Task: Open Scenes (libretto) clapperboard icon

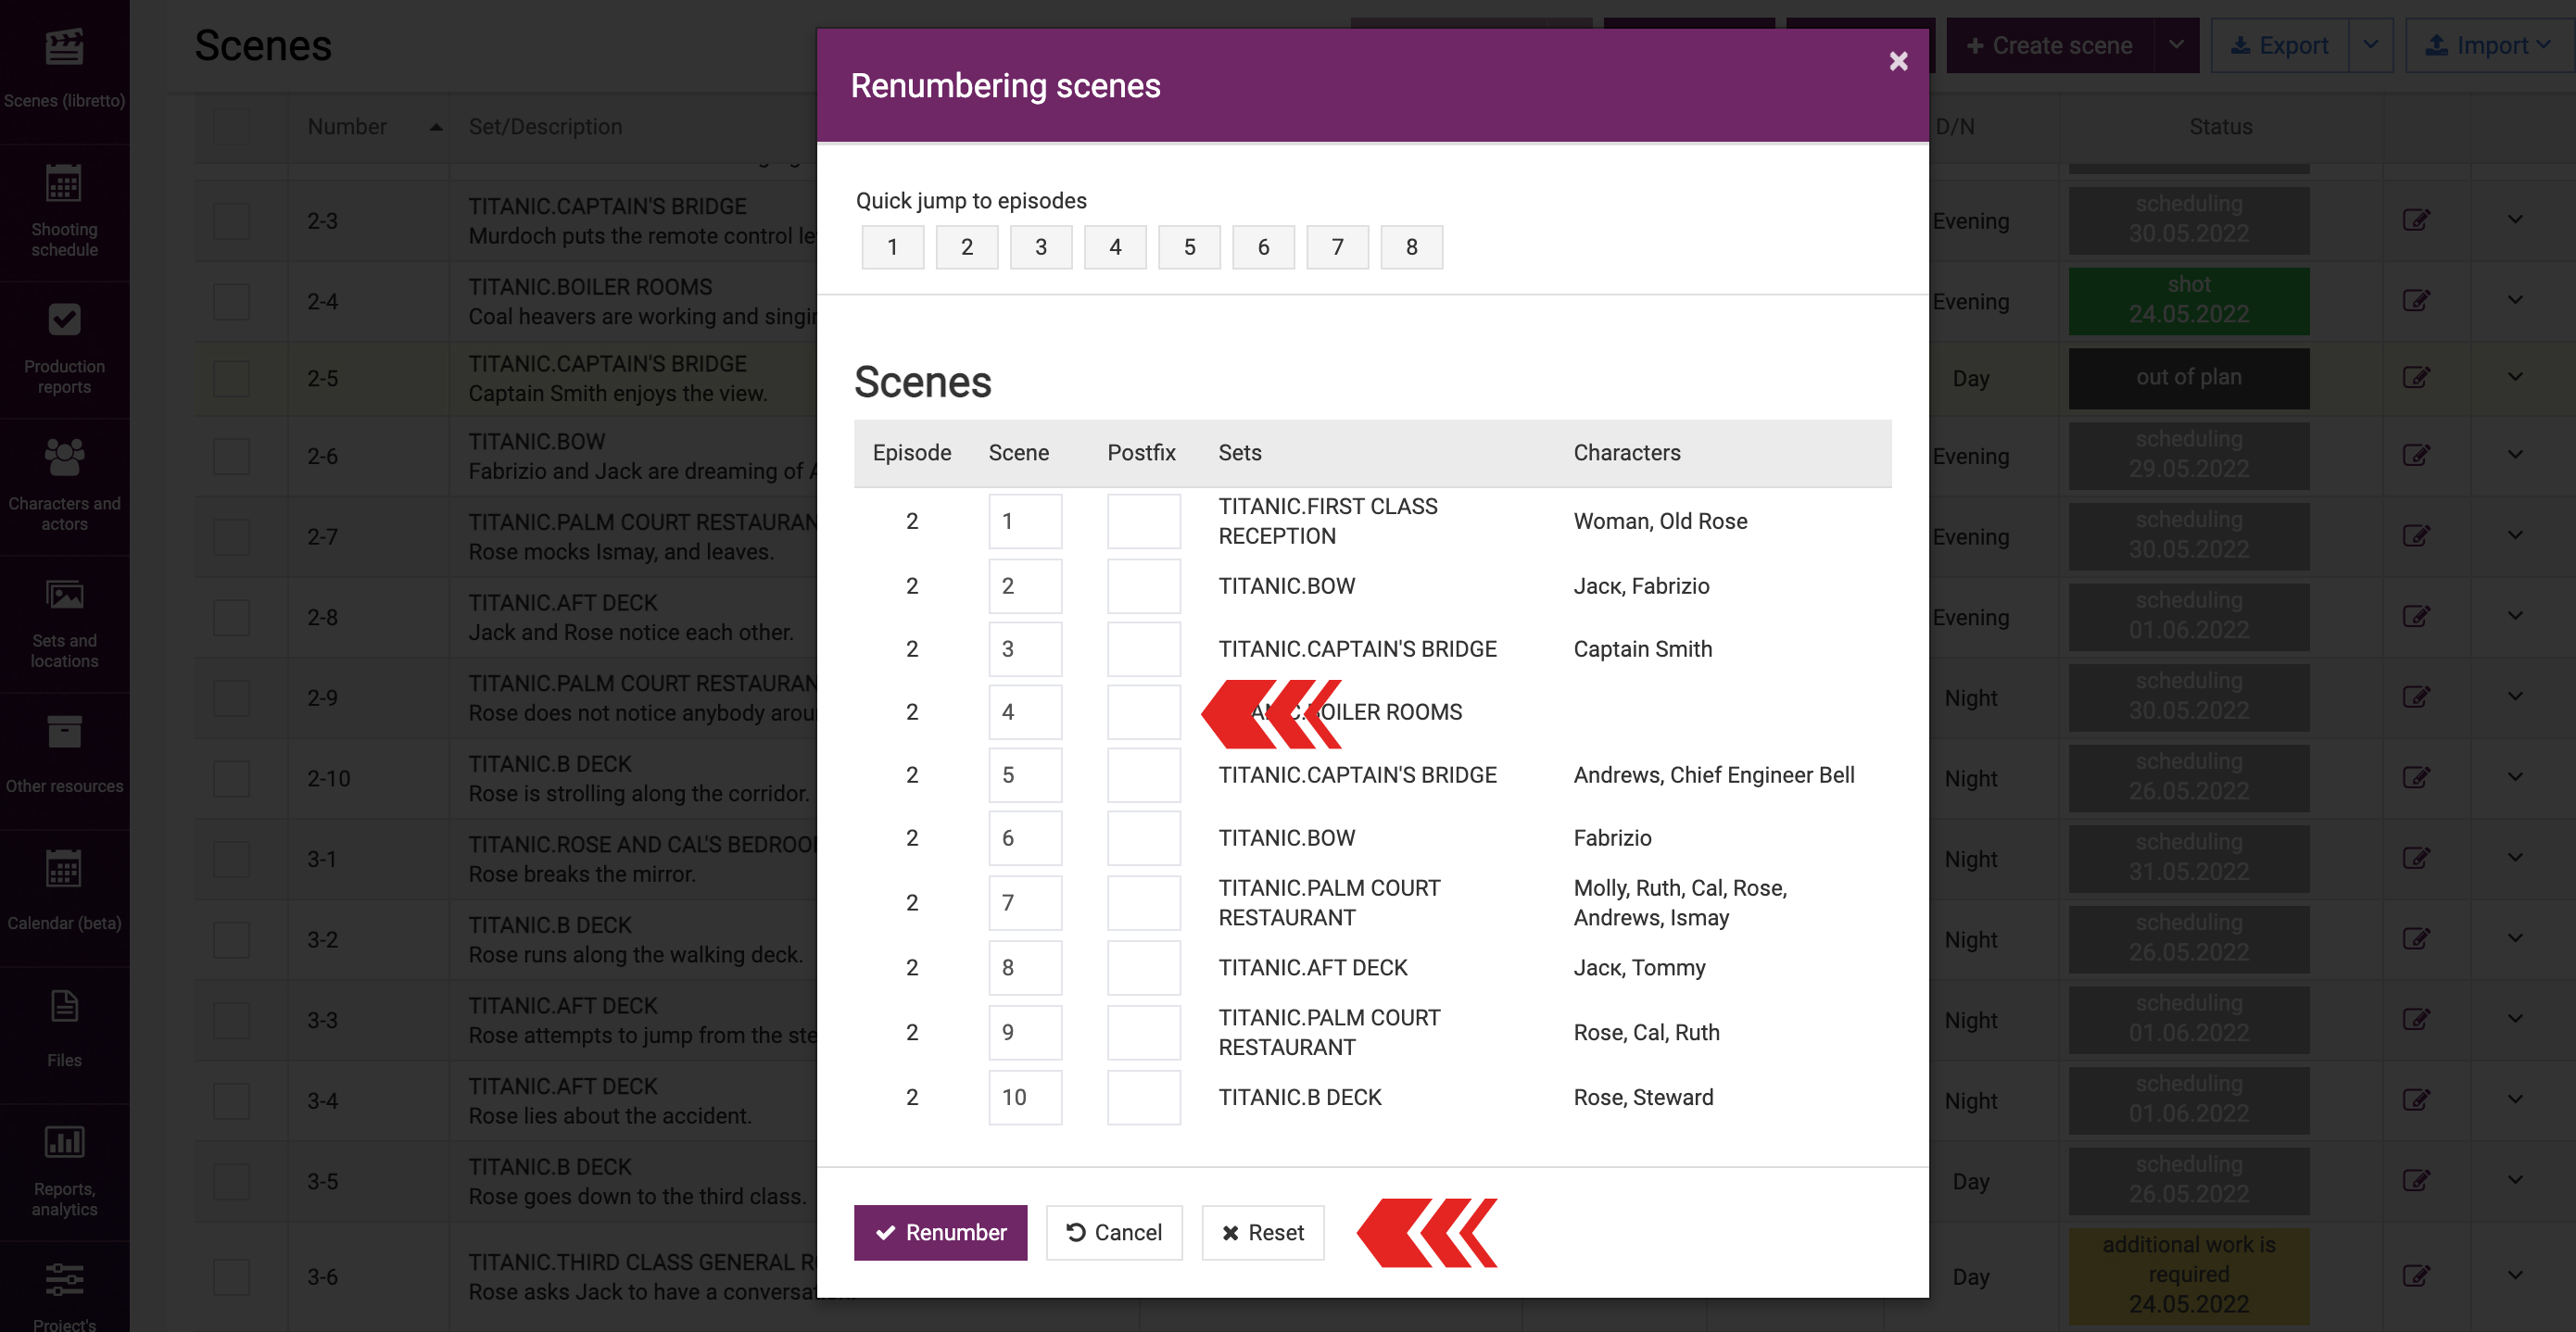Action: [64, 47]
